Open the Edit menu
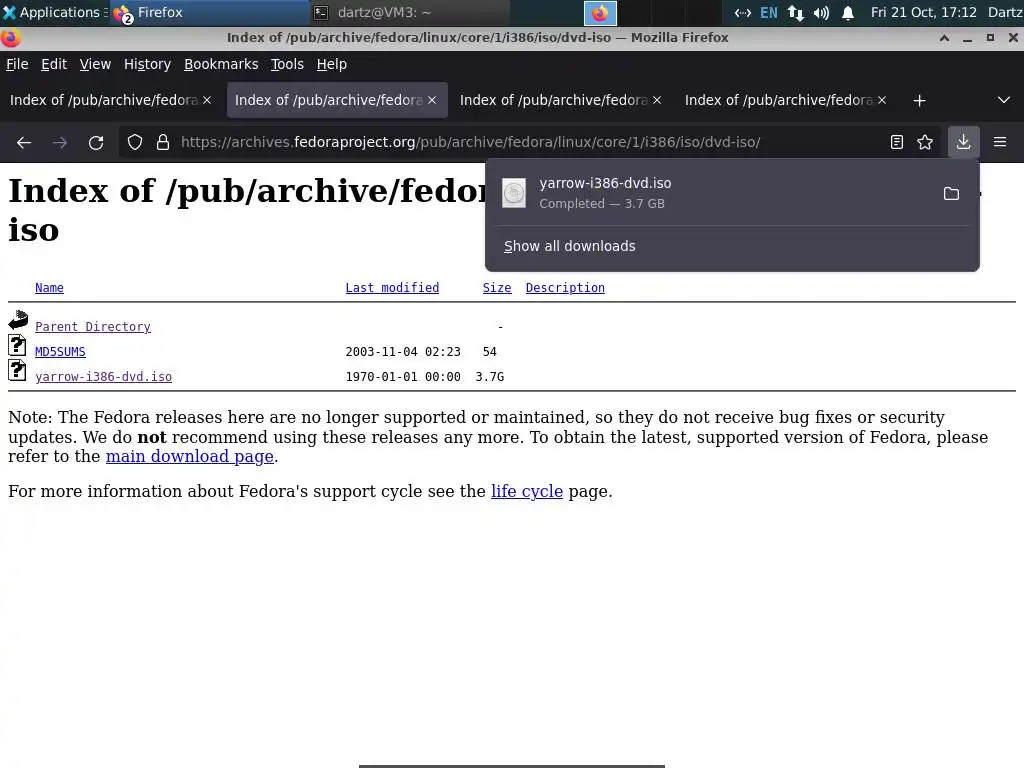This screenshot has width=1024, height=768. click(x=54, y=64)
